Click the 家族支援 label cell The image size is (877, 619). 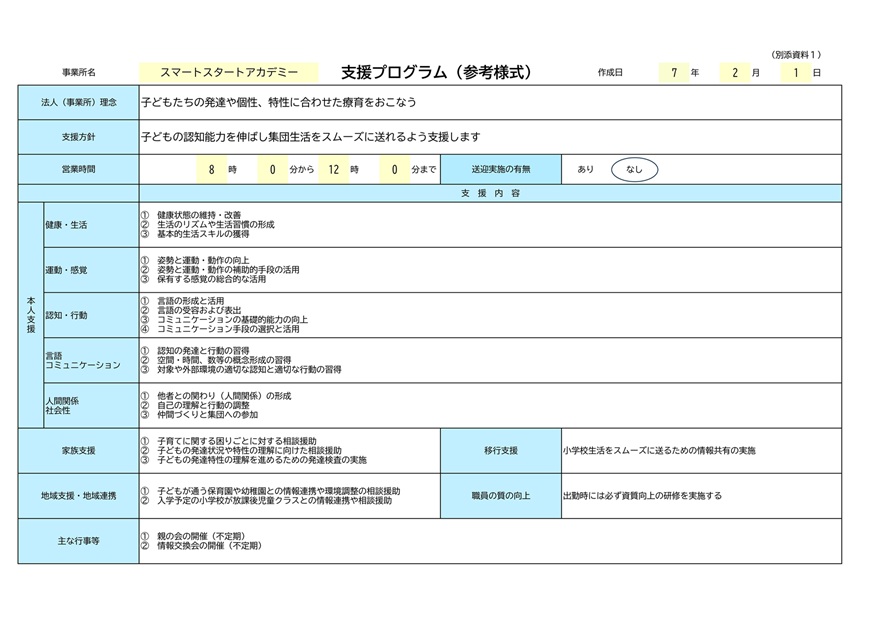[79, 451]
